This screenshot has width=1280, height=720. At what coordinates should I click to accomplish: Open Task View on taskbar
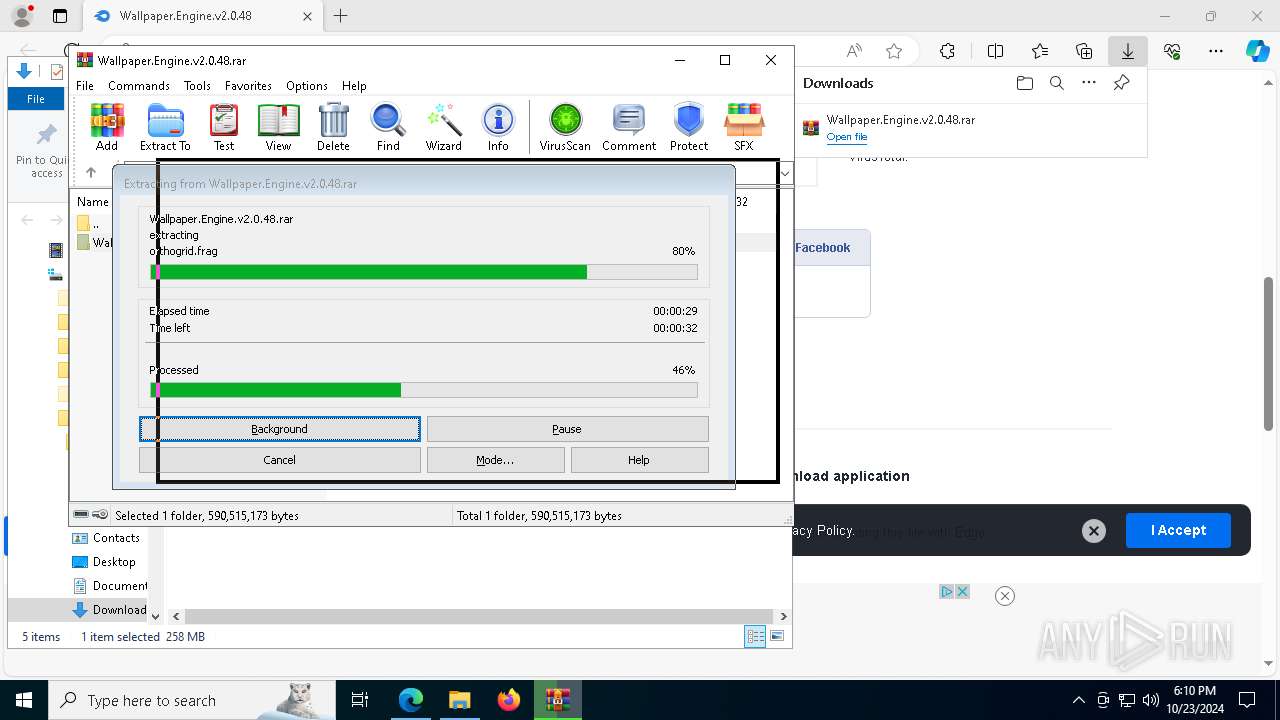click(360, 700)
